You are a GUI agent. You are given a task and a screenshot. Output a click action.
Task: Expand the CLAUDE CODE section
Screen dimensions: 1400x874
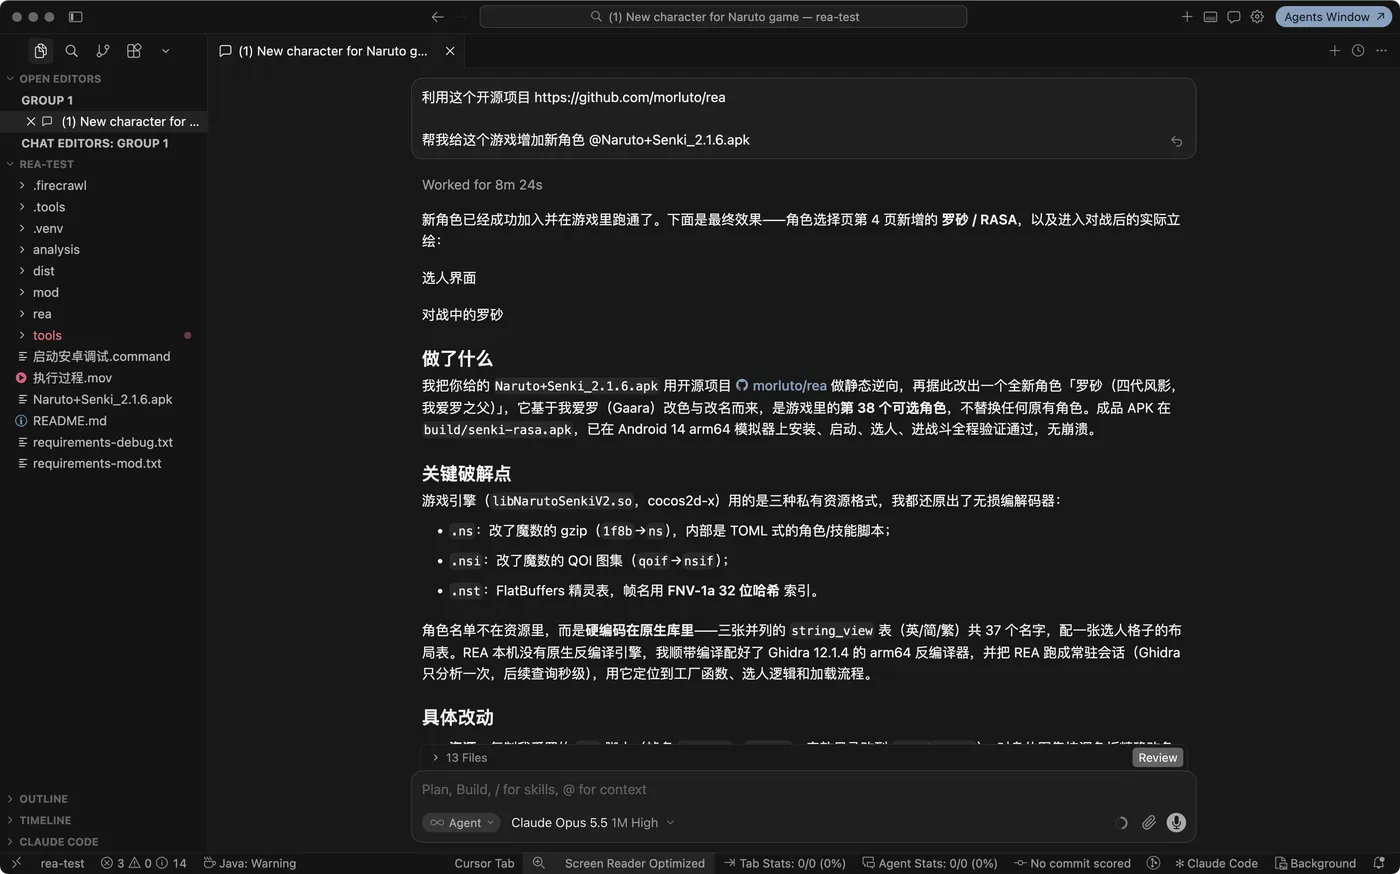click(x=104, y=842)
